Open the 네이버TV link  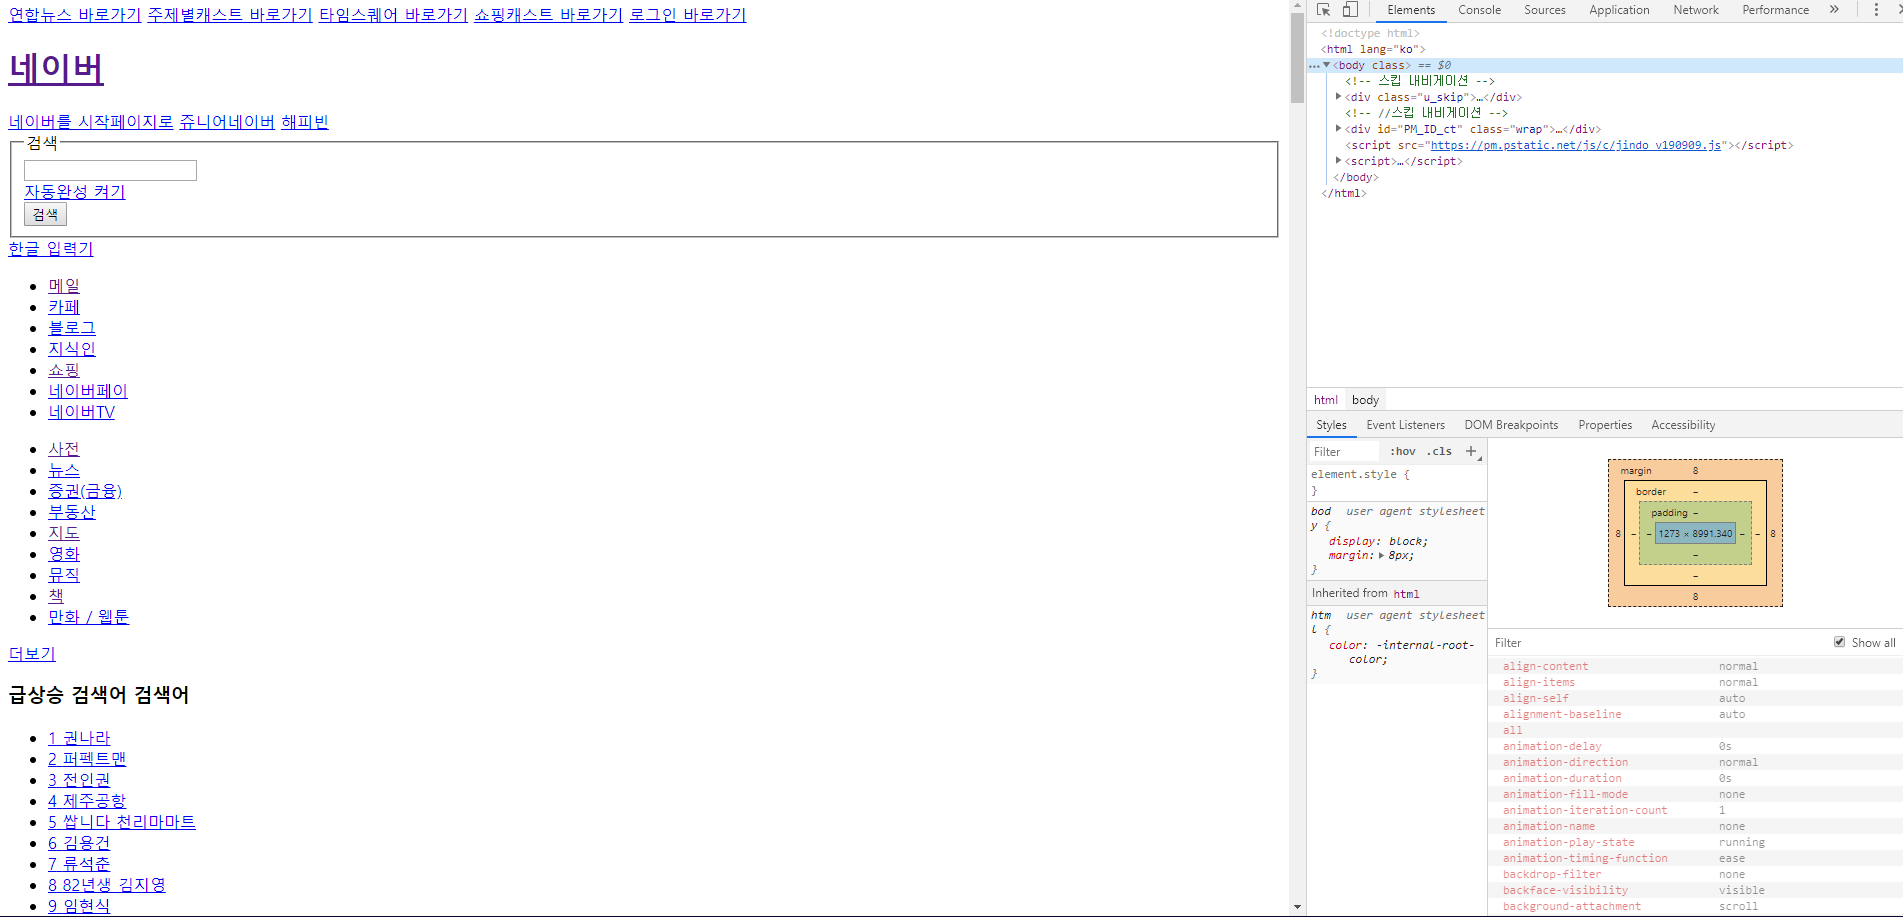82,412
